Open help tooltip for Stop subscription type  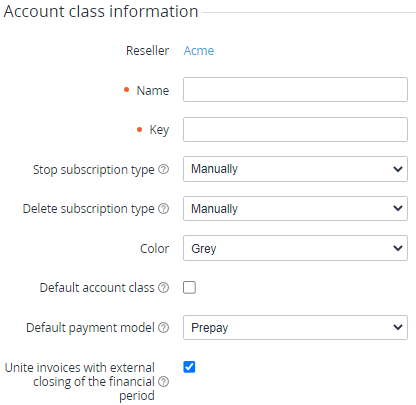[x=163, y=169]
